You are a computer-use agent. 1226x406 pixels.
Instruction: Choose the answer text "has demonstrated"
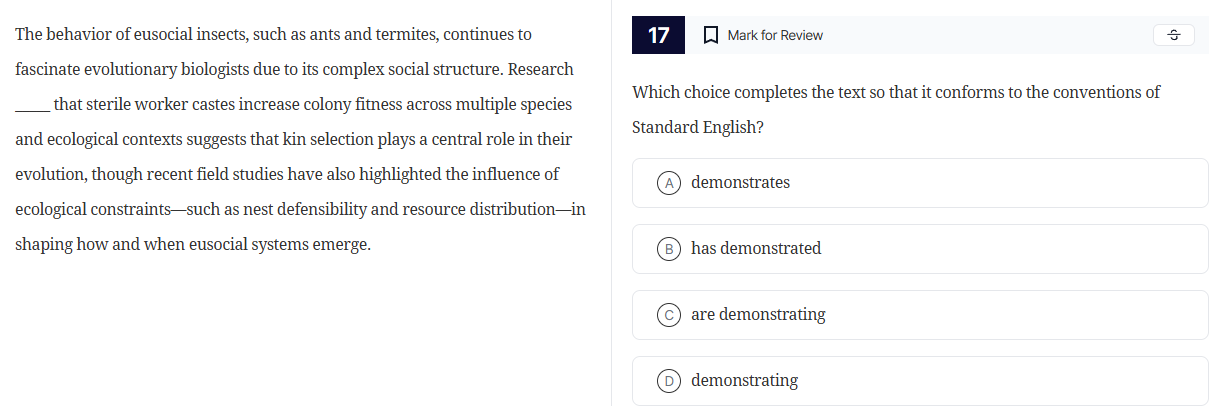coord(756,249)
